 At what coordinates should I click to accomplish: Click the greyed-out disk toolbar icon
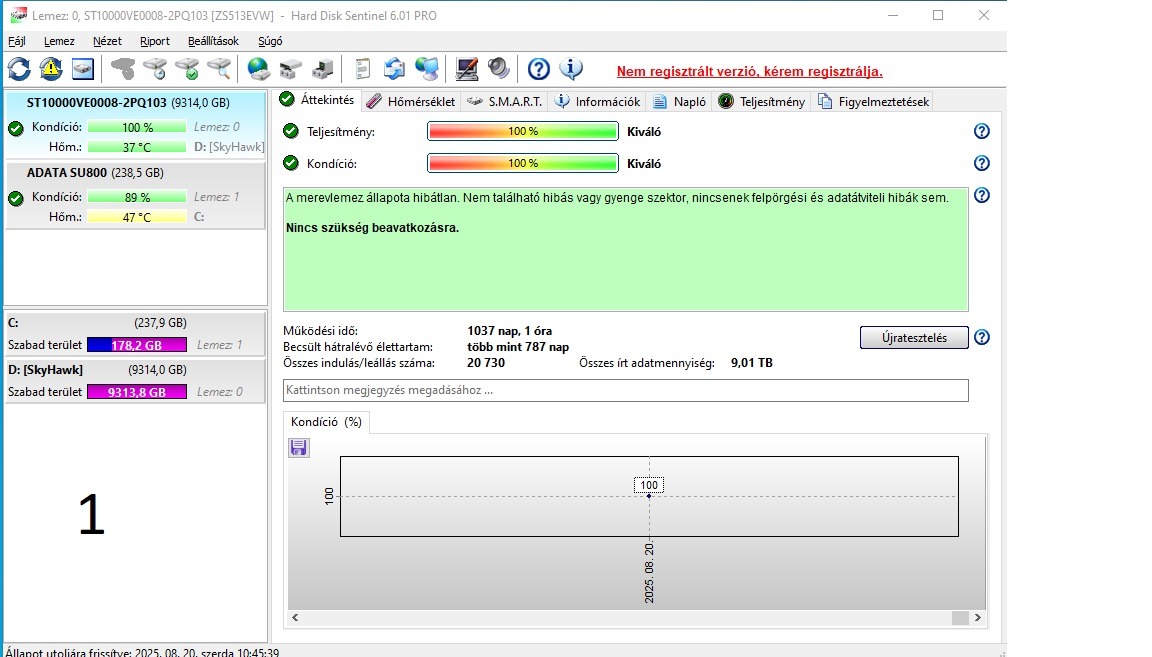(123, 69)
